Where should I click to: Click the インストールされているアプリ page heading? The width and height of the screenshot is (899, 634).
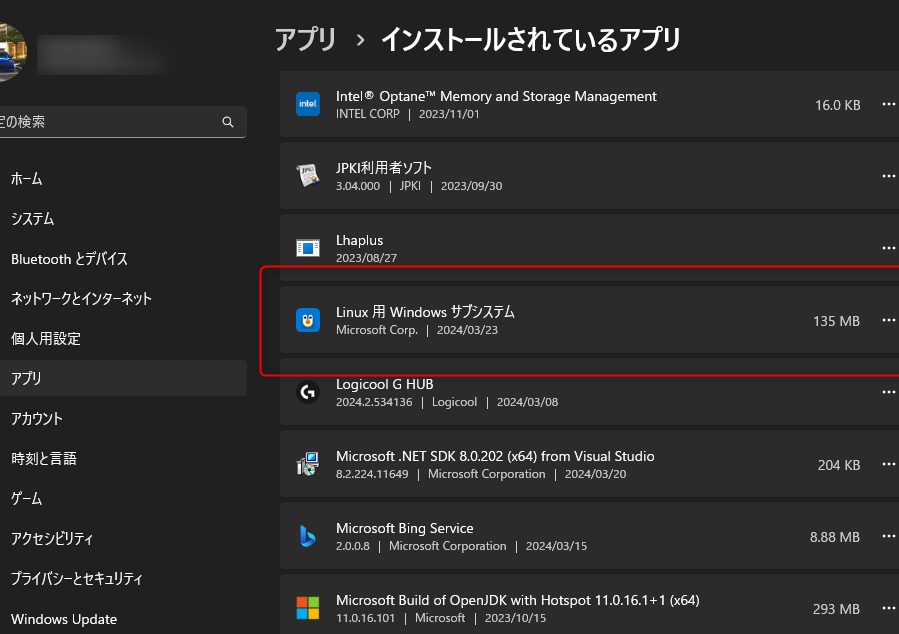(531, 40)
